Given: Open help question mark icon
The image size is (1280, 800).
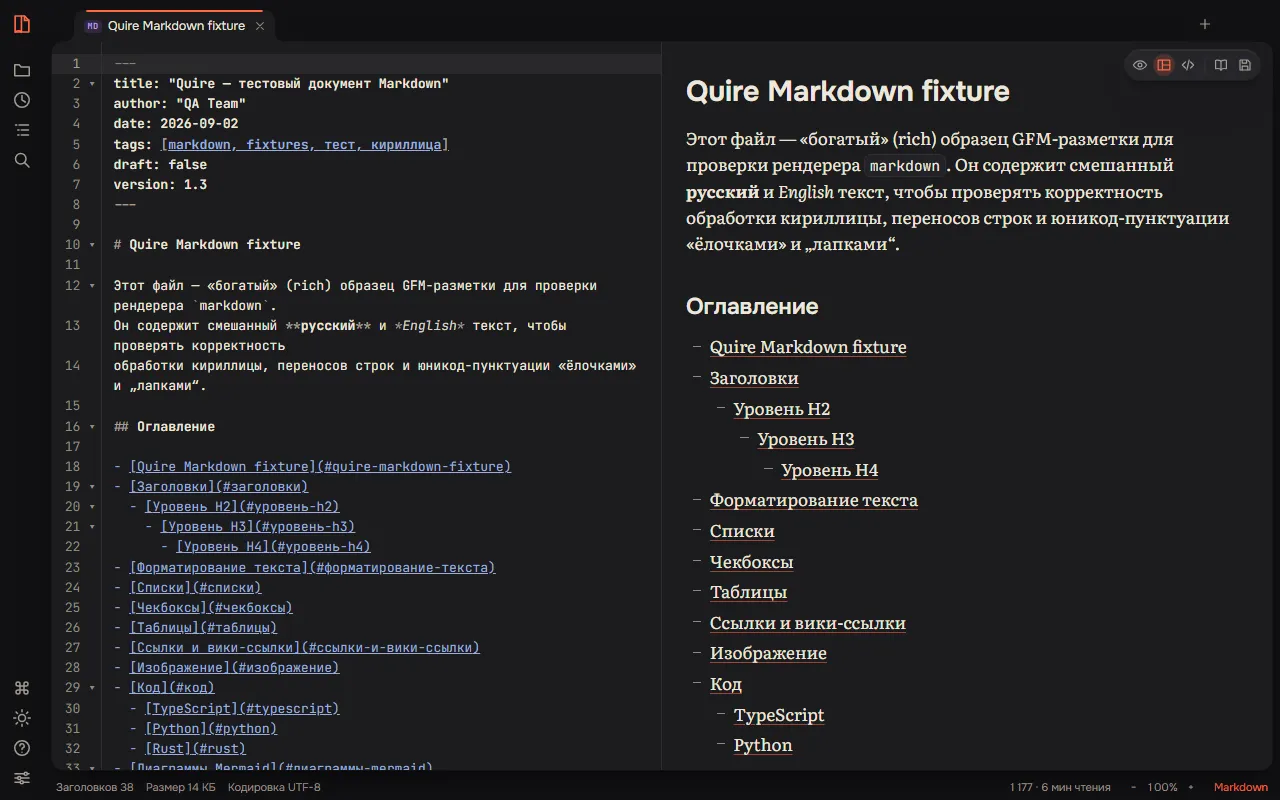Looking at the screenshot, I should coord(22,748).
